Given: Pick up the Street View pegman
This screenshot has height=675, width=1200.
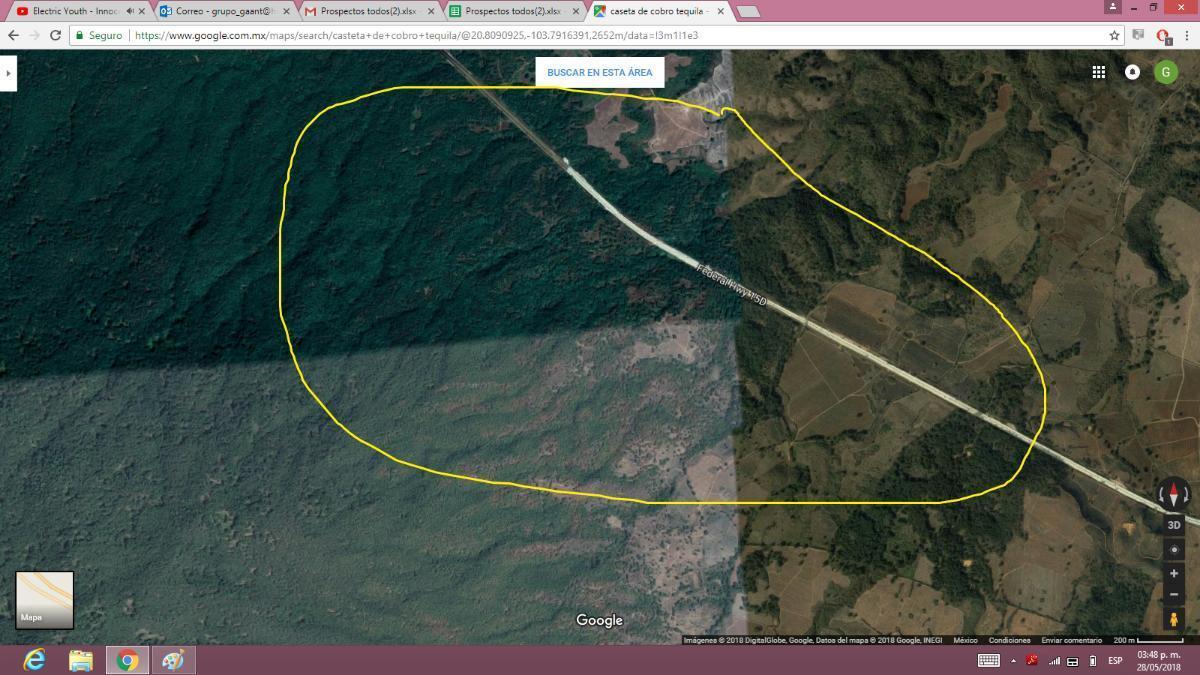Looking at the screenshot, I should (1174, 620).
